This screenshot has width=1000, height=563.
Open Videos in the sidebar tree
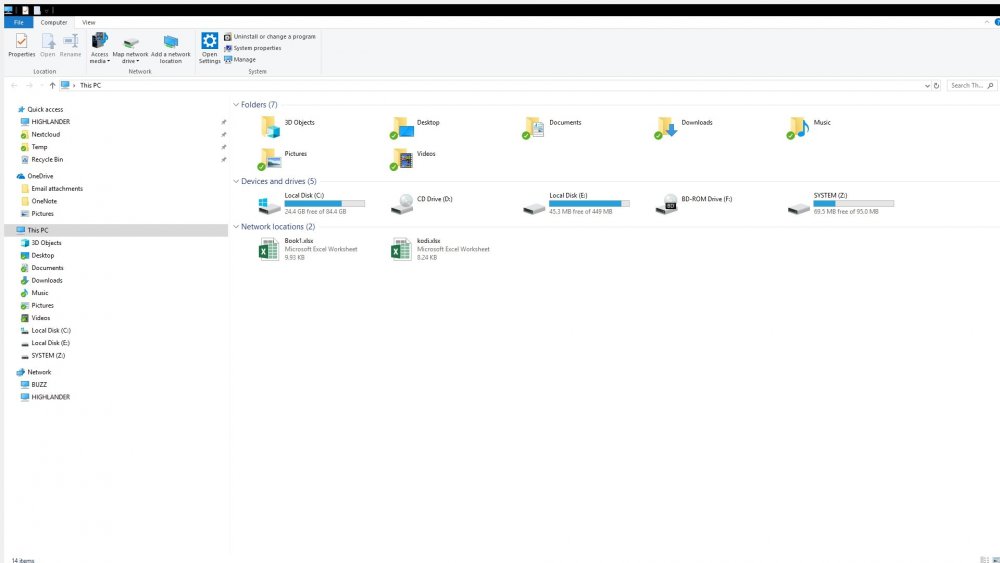click(x=40, y=318)
